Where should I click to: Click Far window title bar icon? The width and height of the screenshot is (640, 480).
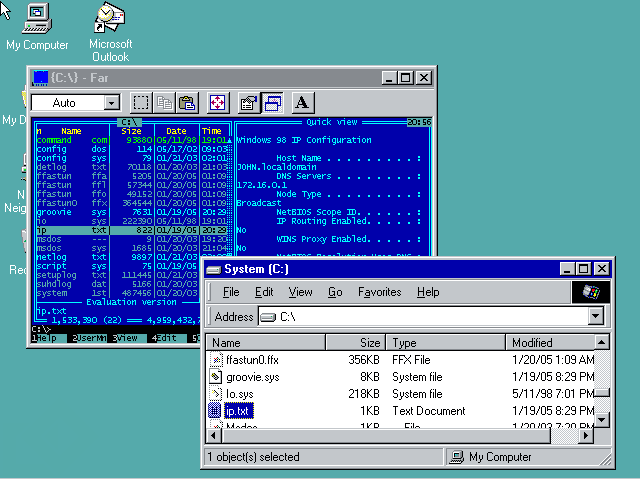point(40,78)
